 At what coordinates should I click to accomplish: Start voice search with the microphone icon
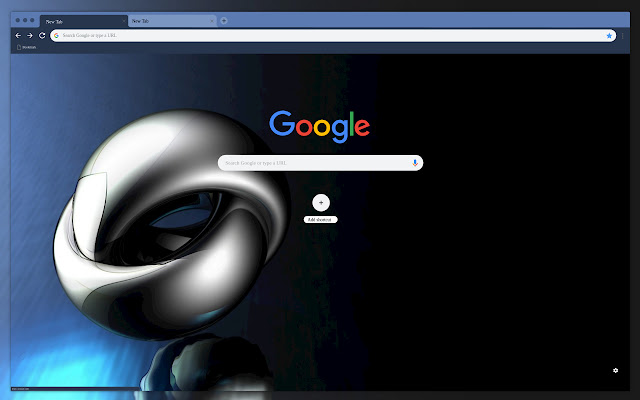(x=415, y=163)
